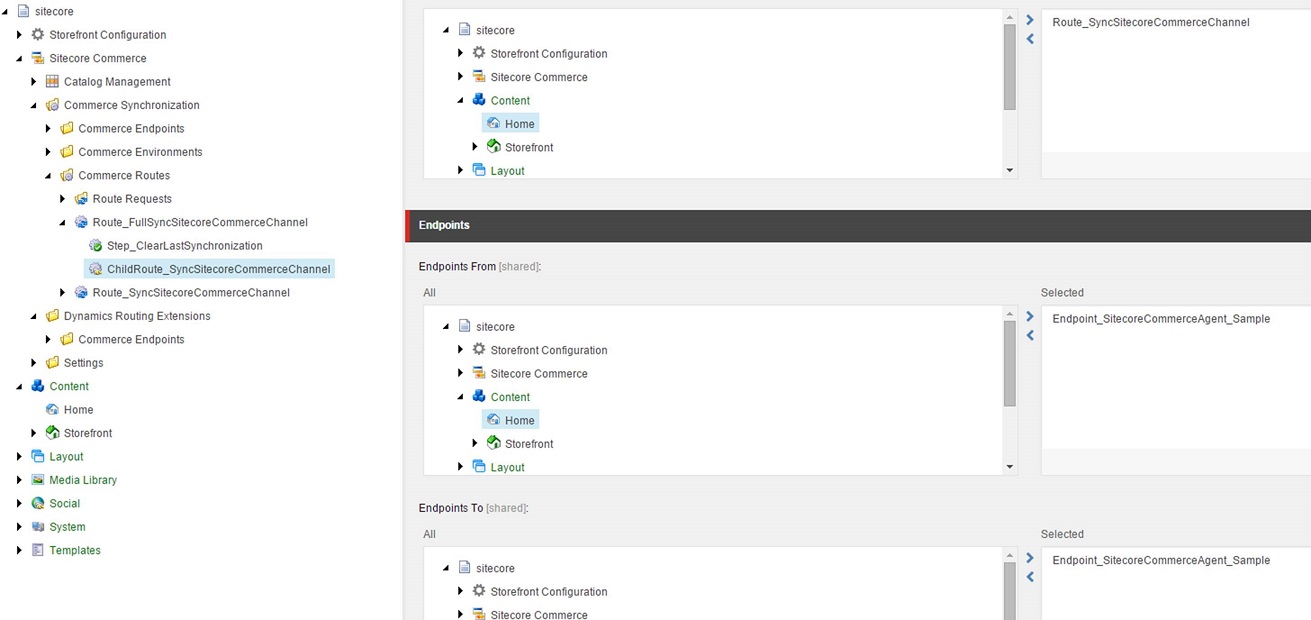Viewport: 1311px width, 620px height.
Task: Click the Home icon in left tree
Action: pos(53,409)
